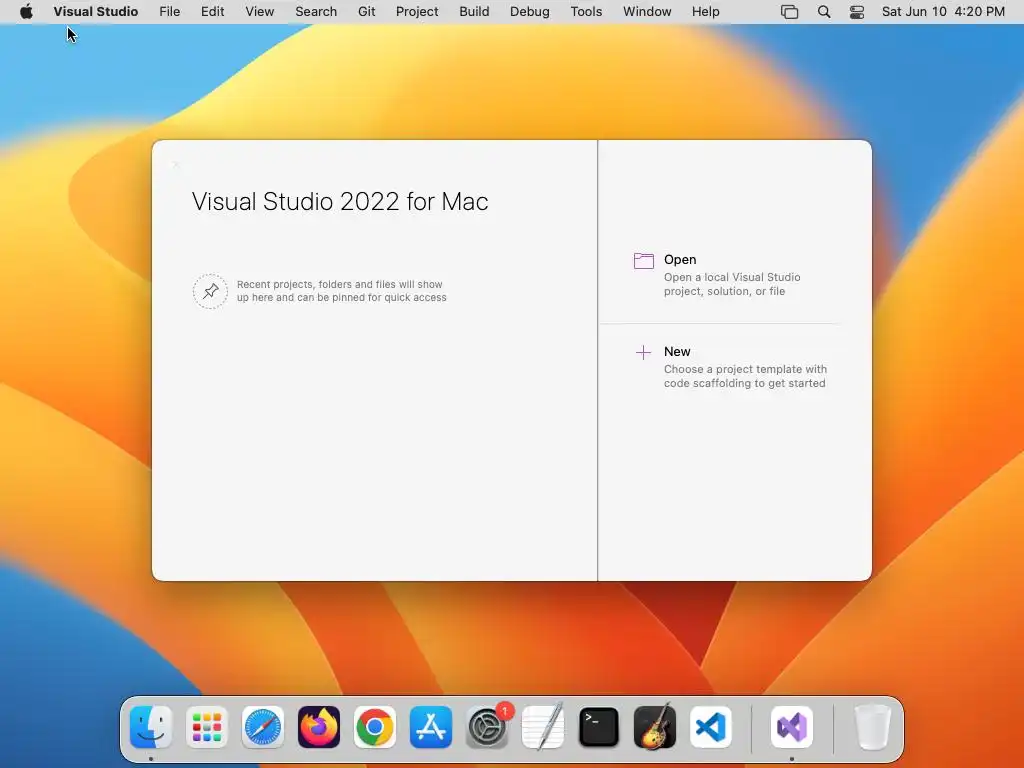This screenshot has height=768, width=1024.
Task: Open the Help menu
Action: (706, 12)
